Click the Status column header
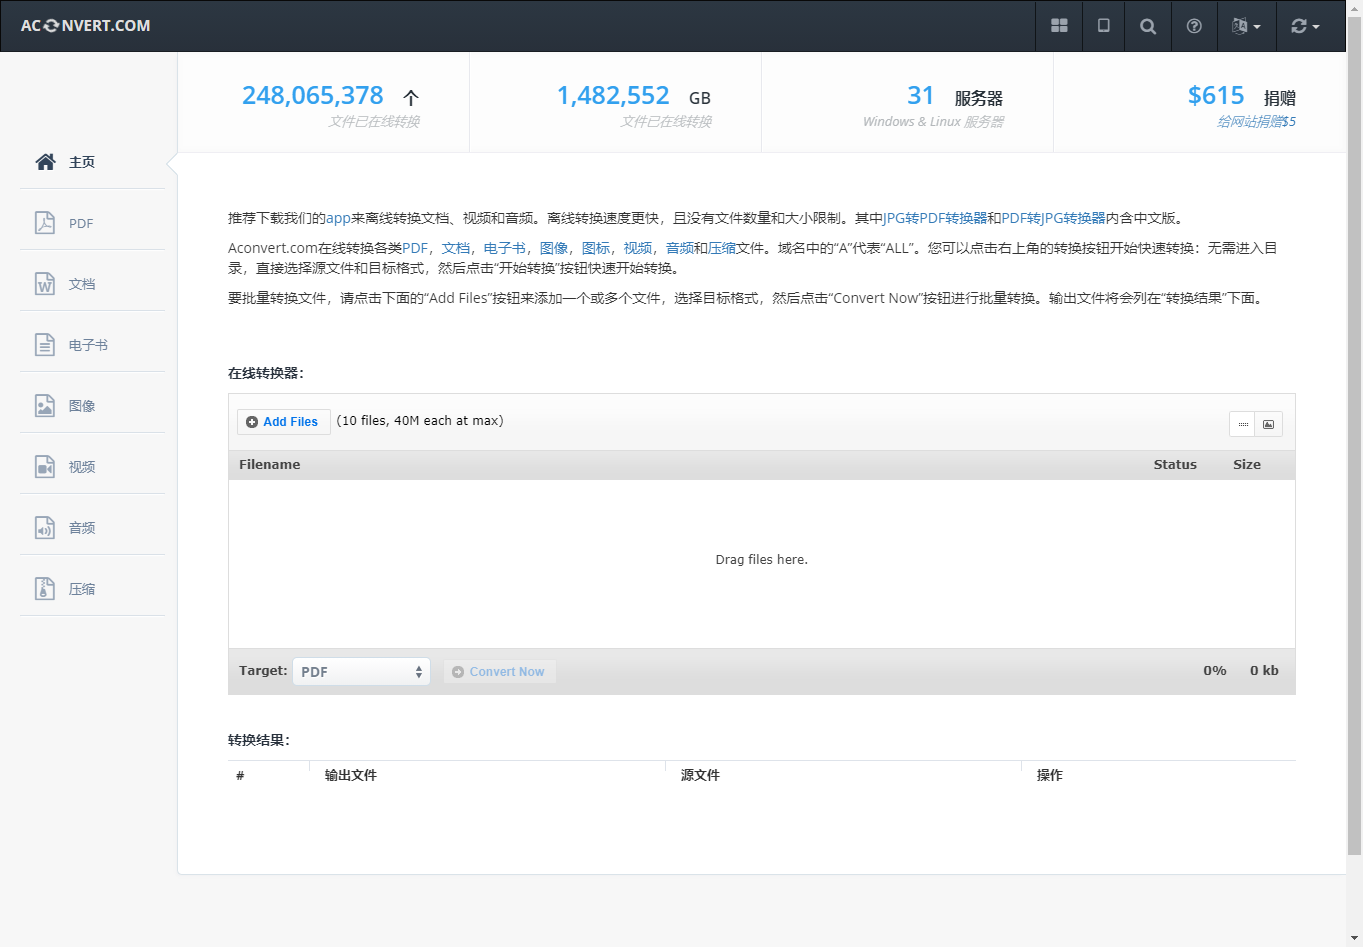 (1175, 465)
